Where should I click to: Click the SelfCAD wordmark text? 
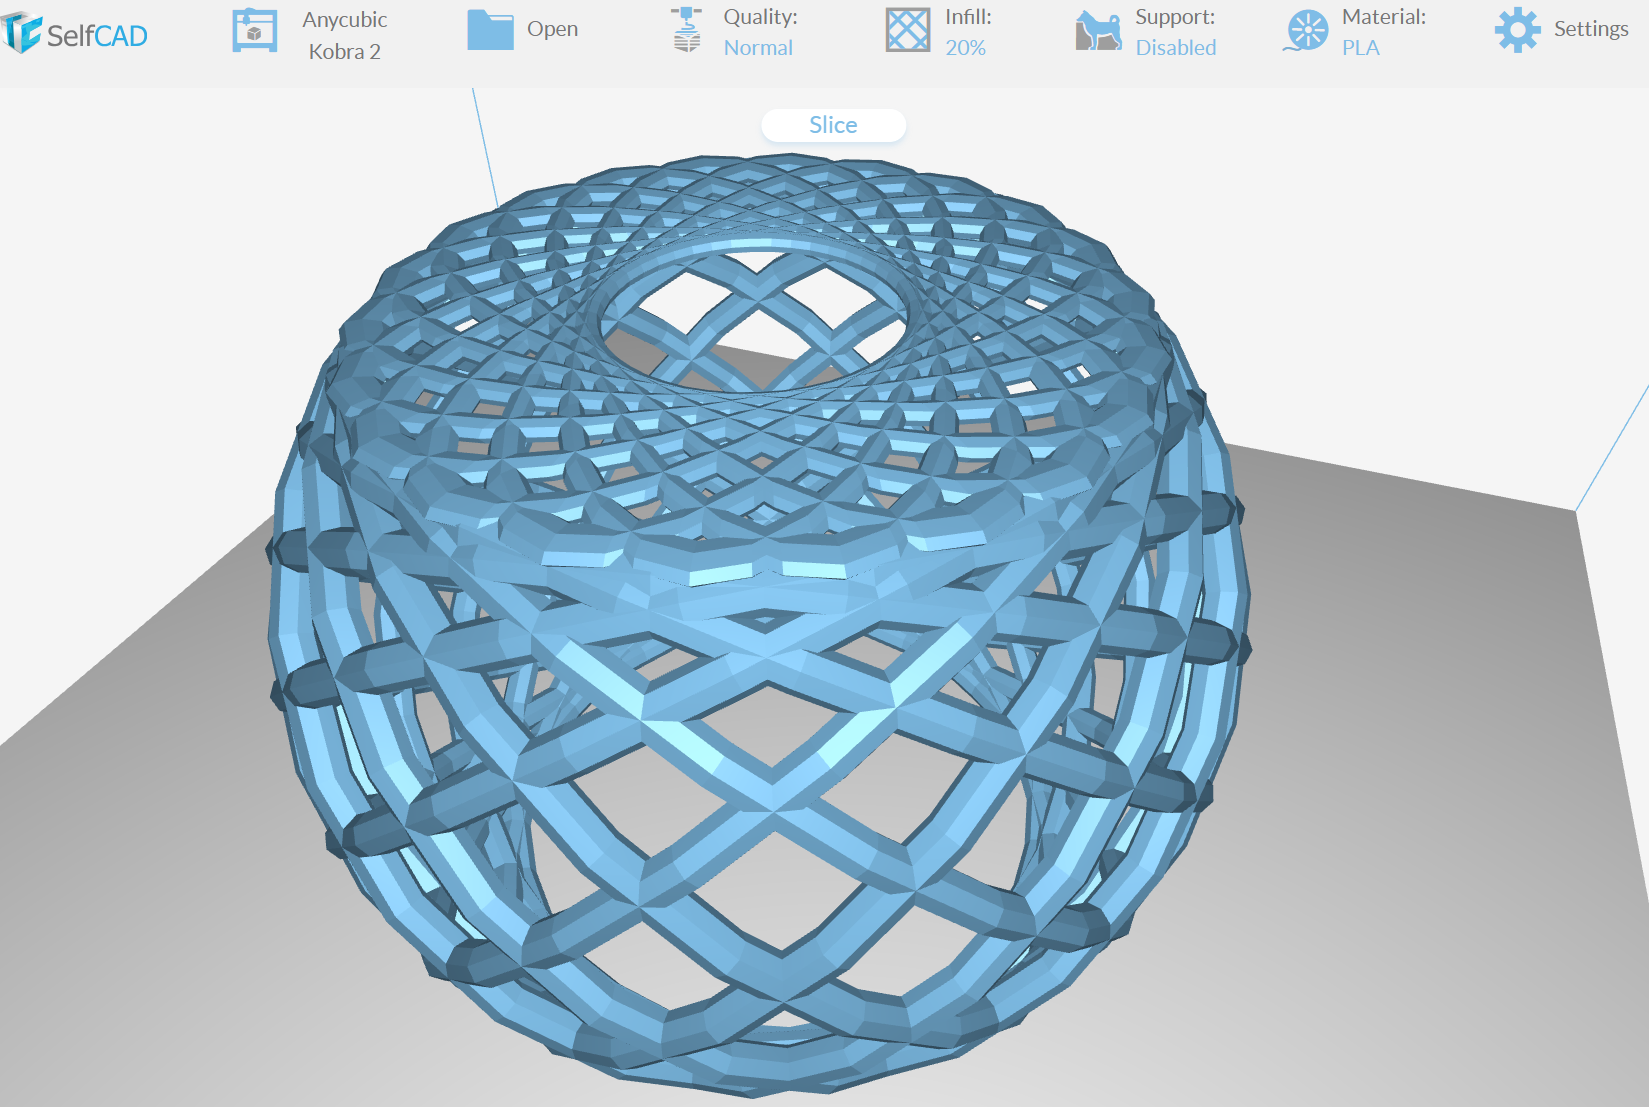97,36
